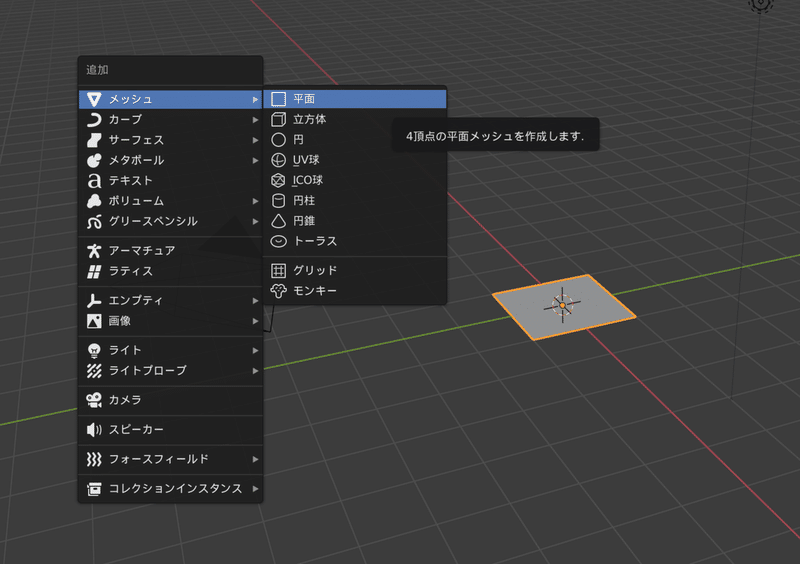Click the 円 circle icon

[x=278, y=139]
